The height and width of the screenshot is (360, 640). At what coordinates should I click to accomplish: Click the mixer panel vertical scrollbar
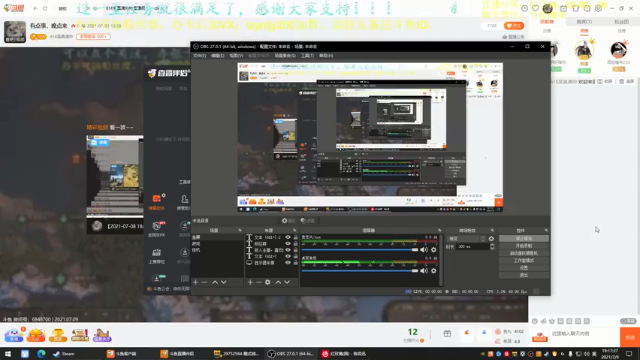[x=441, y=260]
